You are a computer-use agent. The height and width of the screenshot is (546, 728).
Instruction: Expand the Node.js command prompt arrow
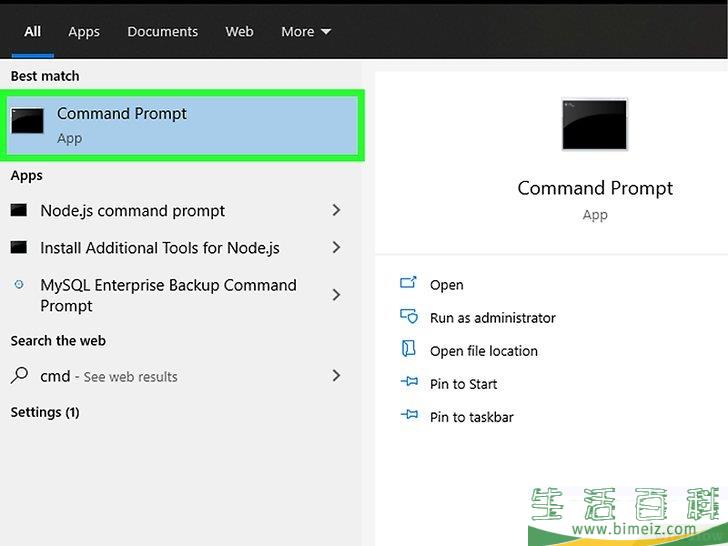(336, 210)
